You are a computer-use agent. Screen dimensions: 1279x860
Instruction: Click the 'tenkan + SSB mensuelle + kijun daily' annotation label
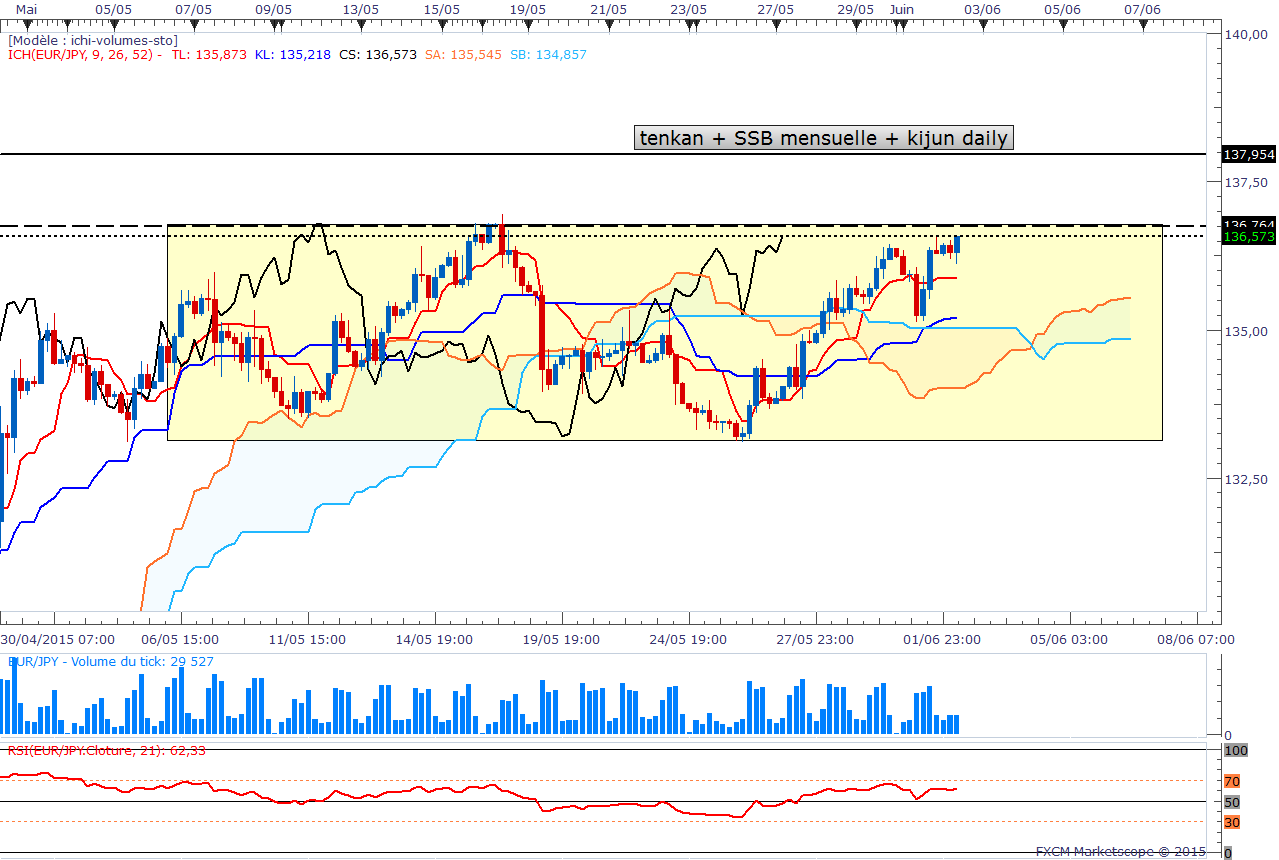(824, 138)
